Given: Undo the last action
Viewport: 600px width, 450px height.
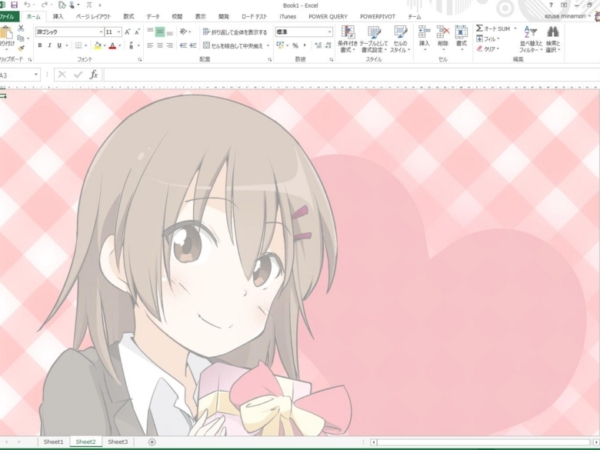Looking at the screenshot, I should [x=27, y=5].
